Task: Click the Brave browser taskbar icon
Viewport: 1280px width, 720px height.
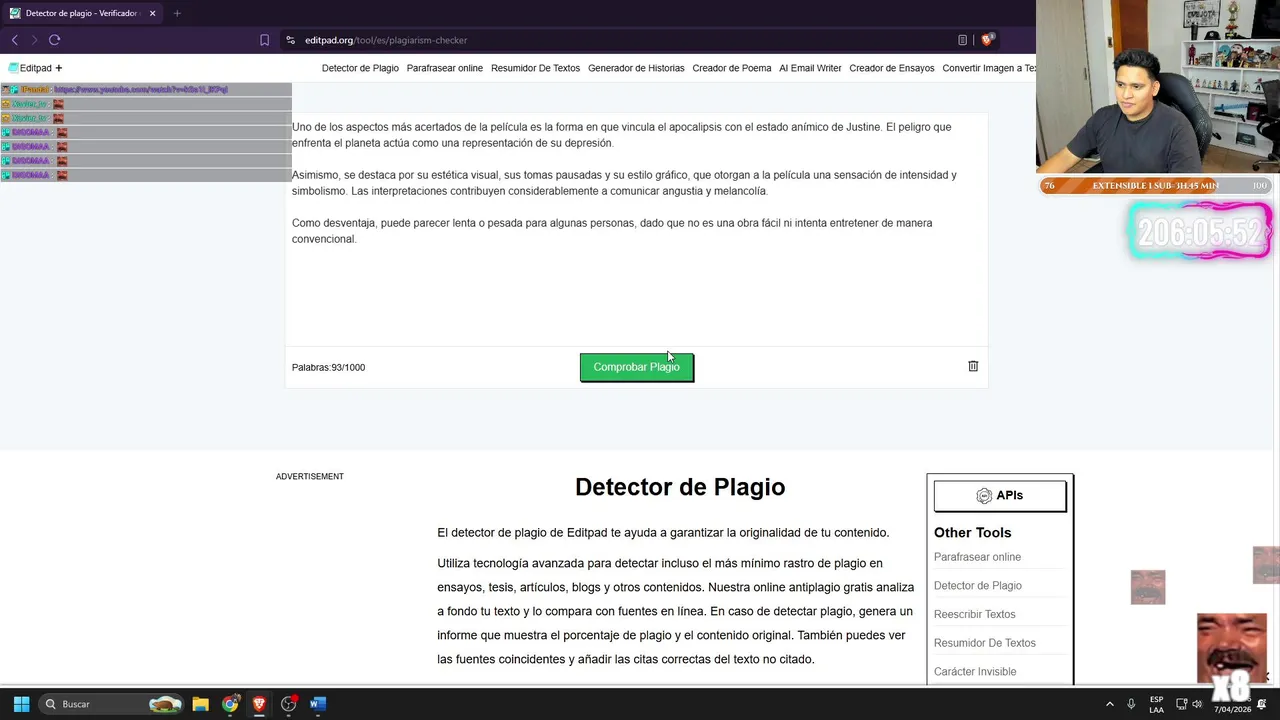Action: (x=259, y=704)
